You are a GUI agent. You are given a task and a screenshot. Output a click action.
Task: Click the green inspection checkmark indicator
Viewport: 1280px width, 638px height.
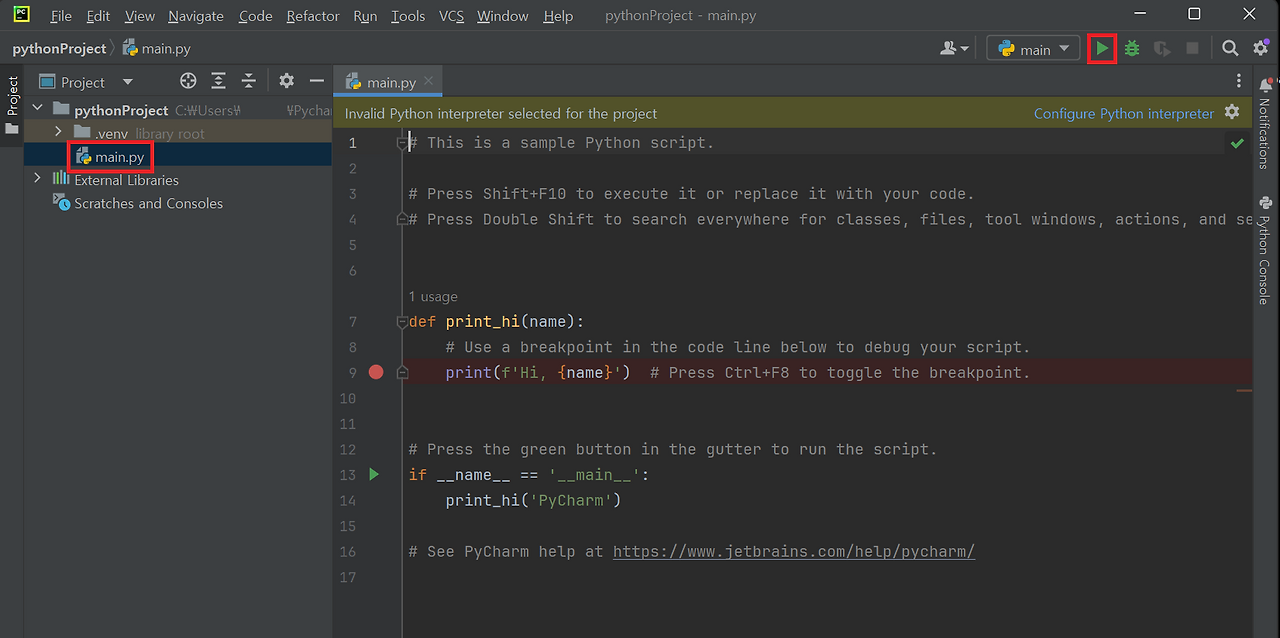point(1237,143)
